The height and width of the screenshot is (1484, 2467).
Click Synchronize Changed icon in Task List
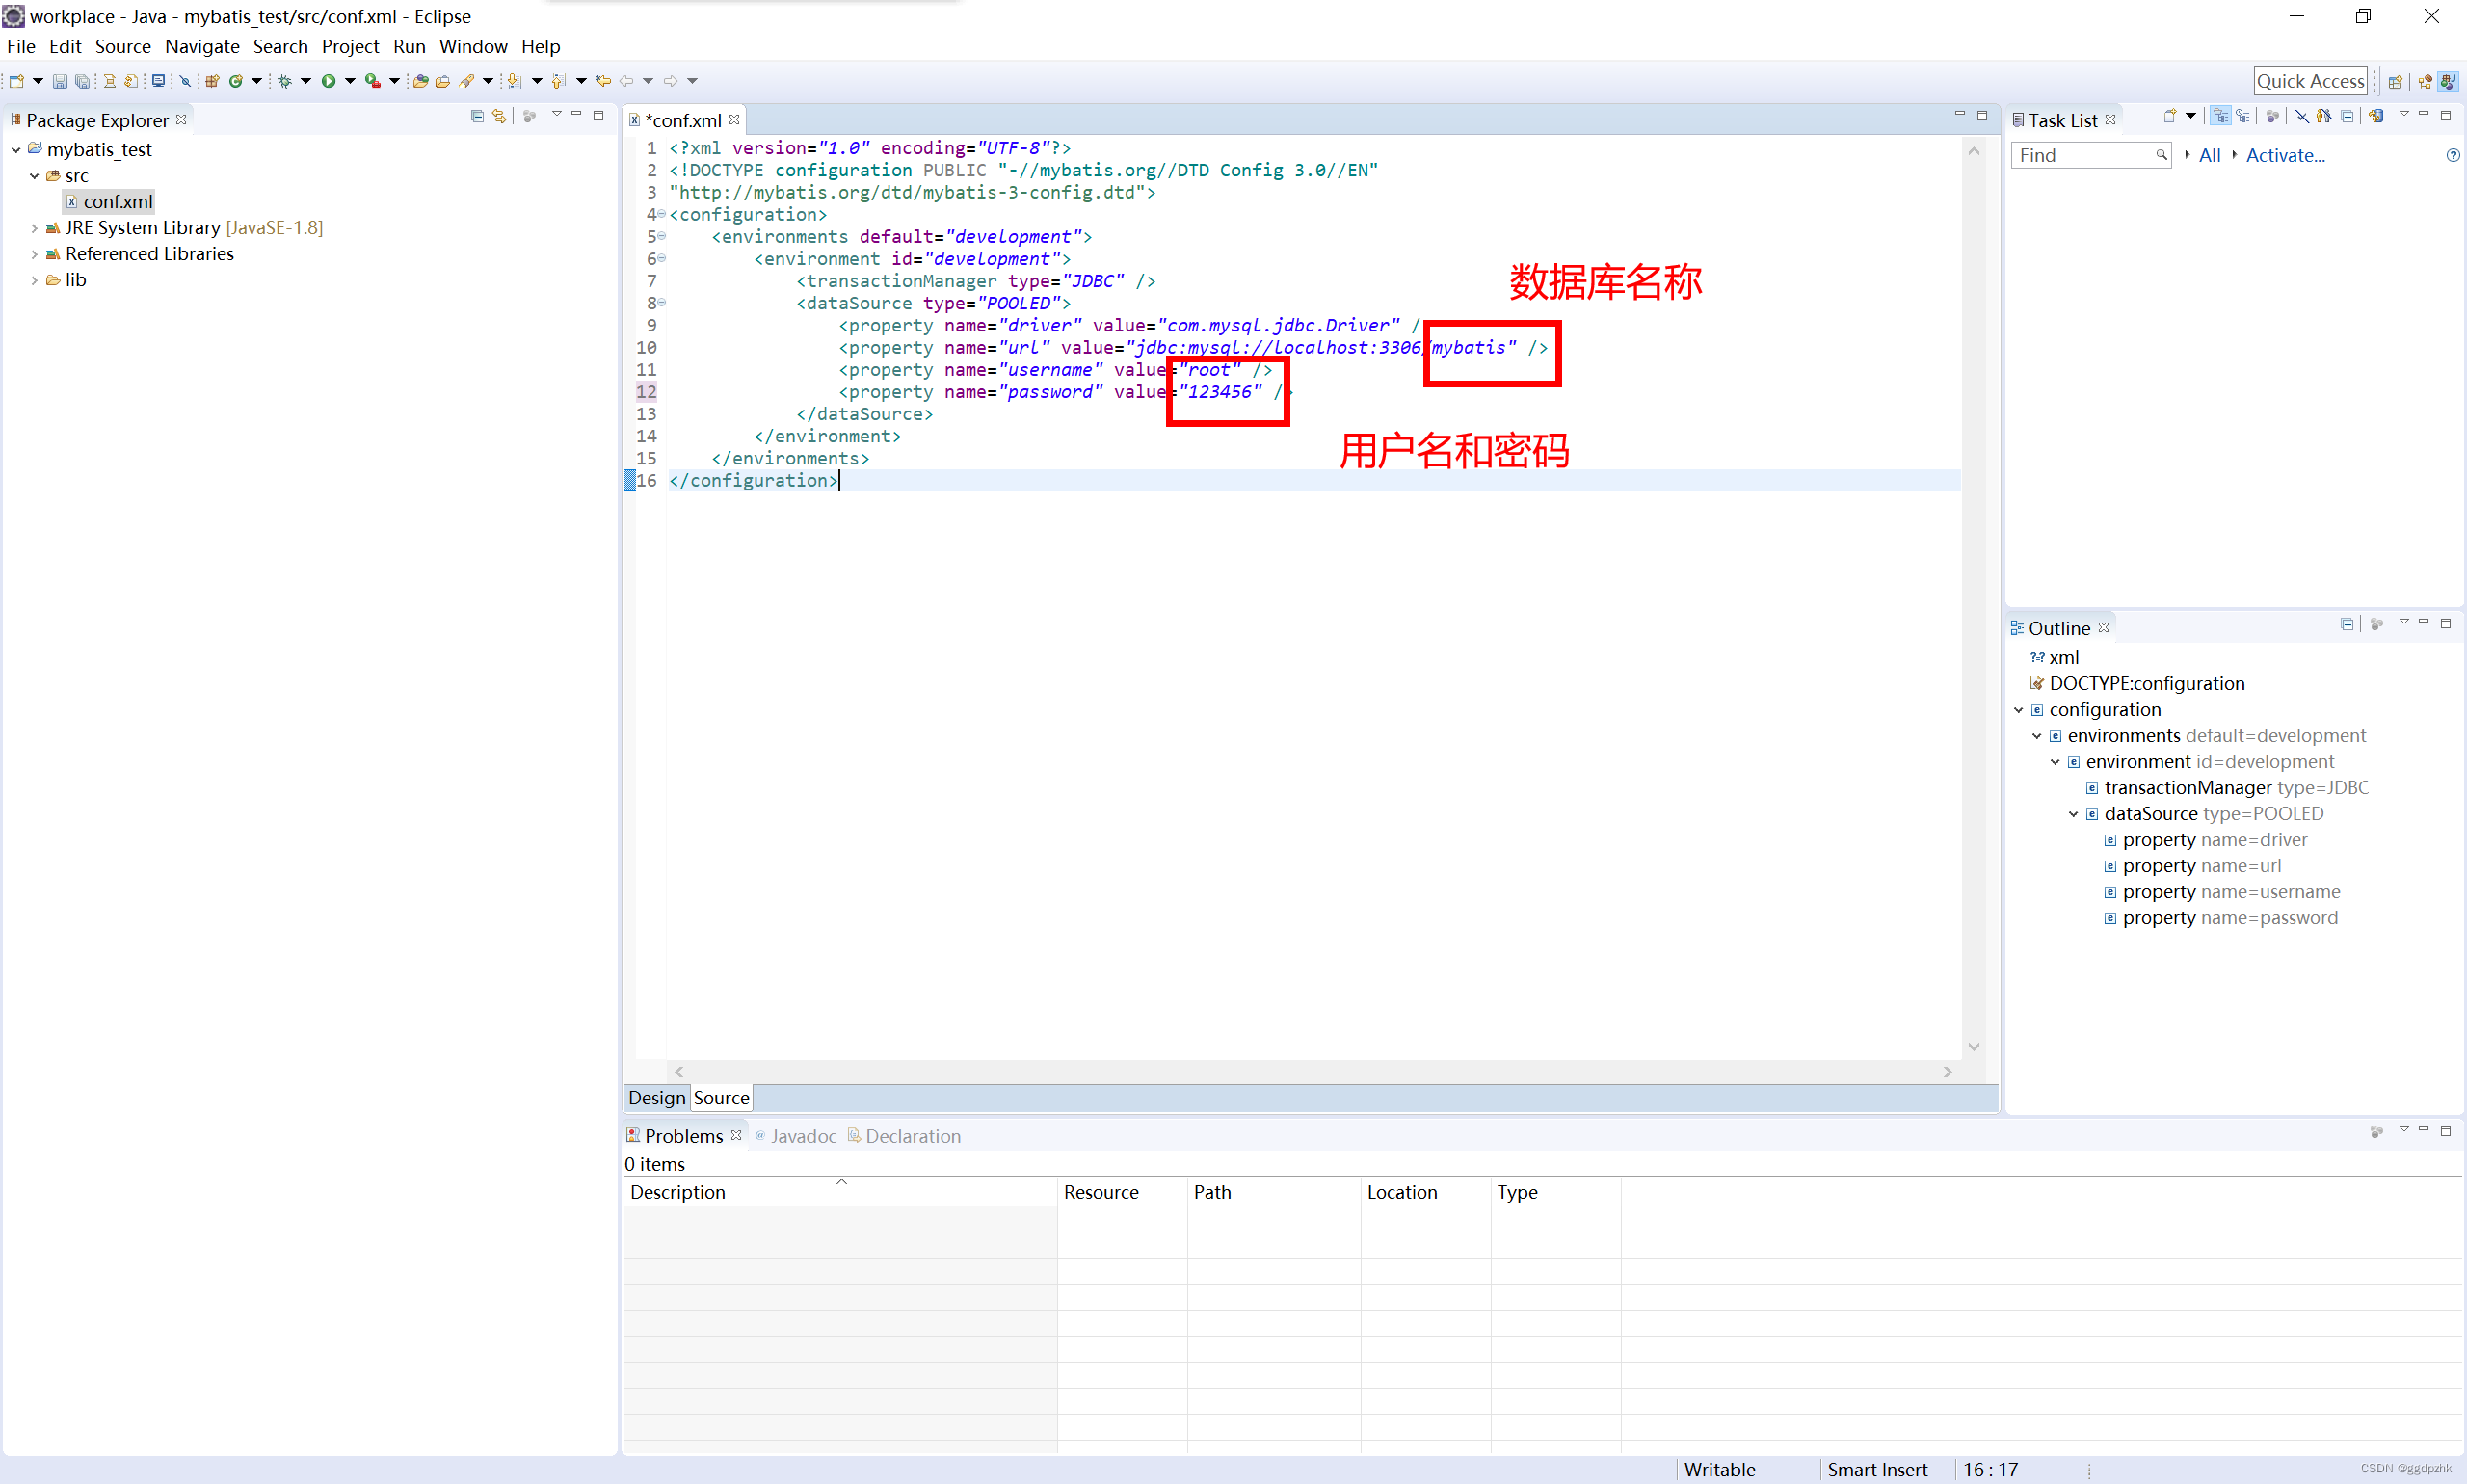tap(2376, 116)
